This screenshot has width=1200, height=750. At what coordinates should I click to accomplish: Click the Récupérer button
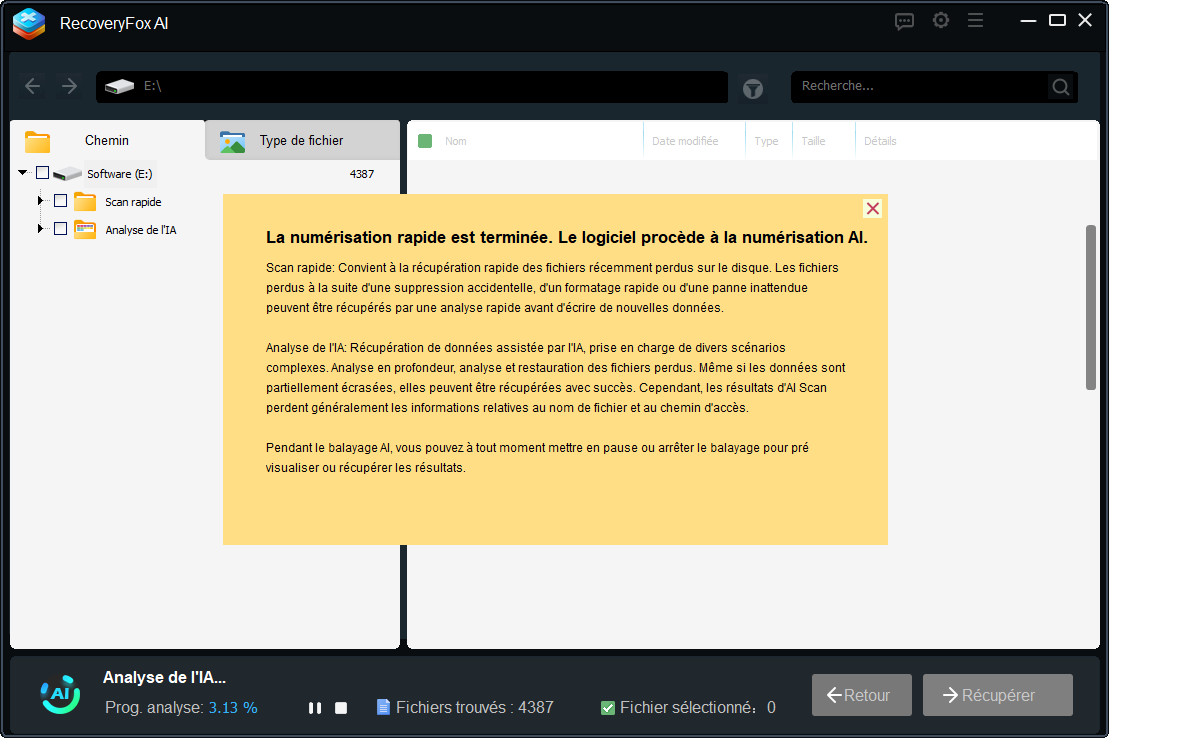[x=997, y=694]
